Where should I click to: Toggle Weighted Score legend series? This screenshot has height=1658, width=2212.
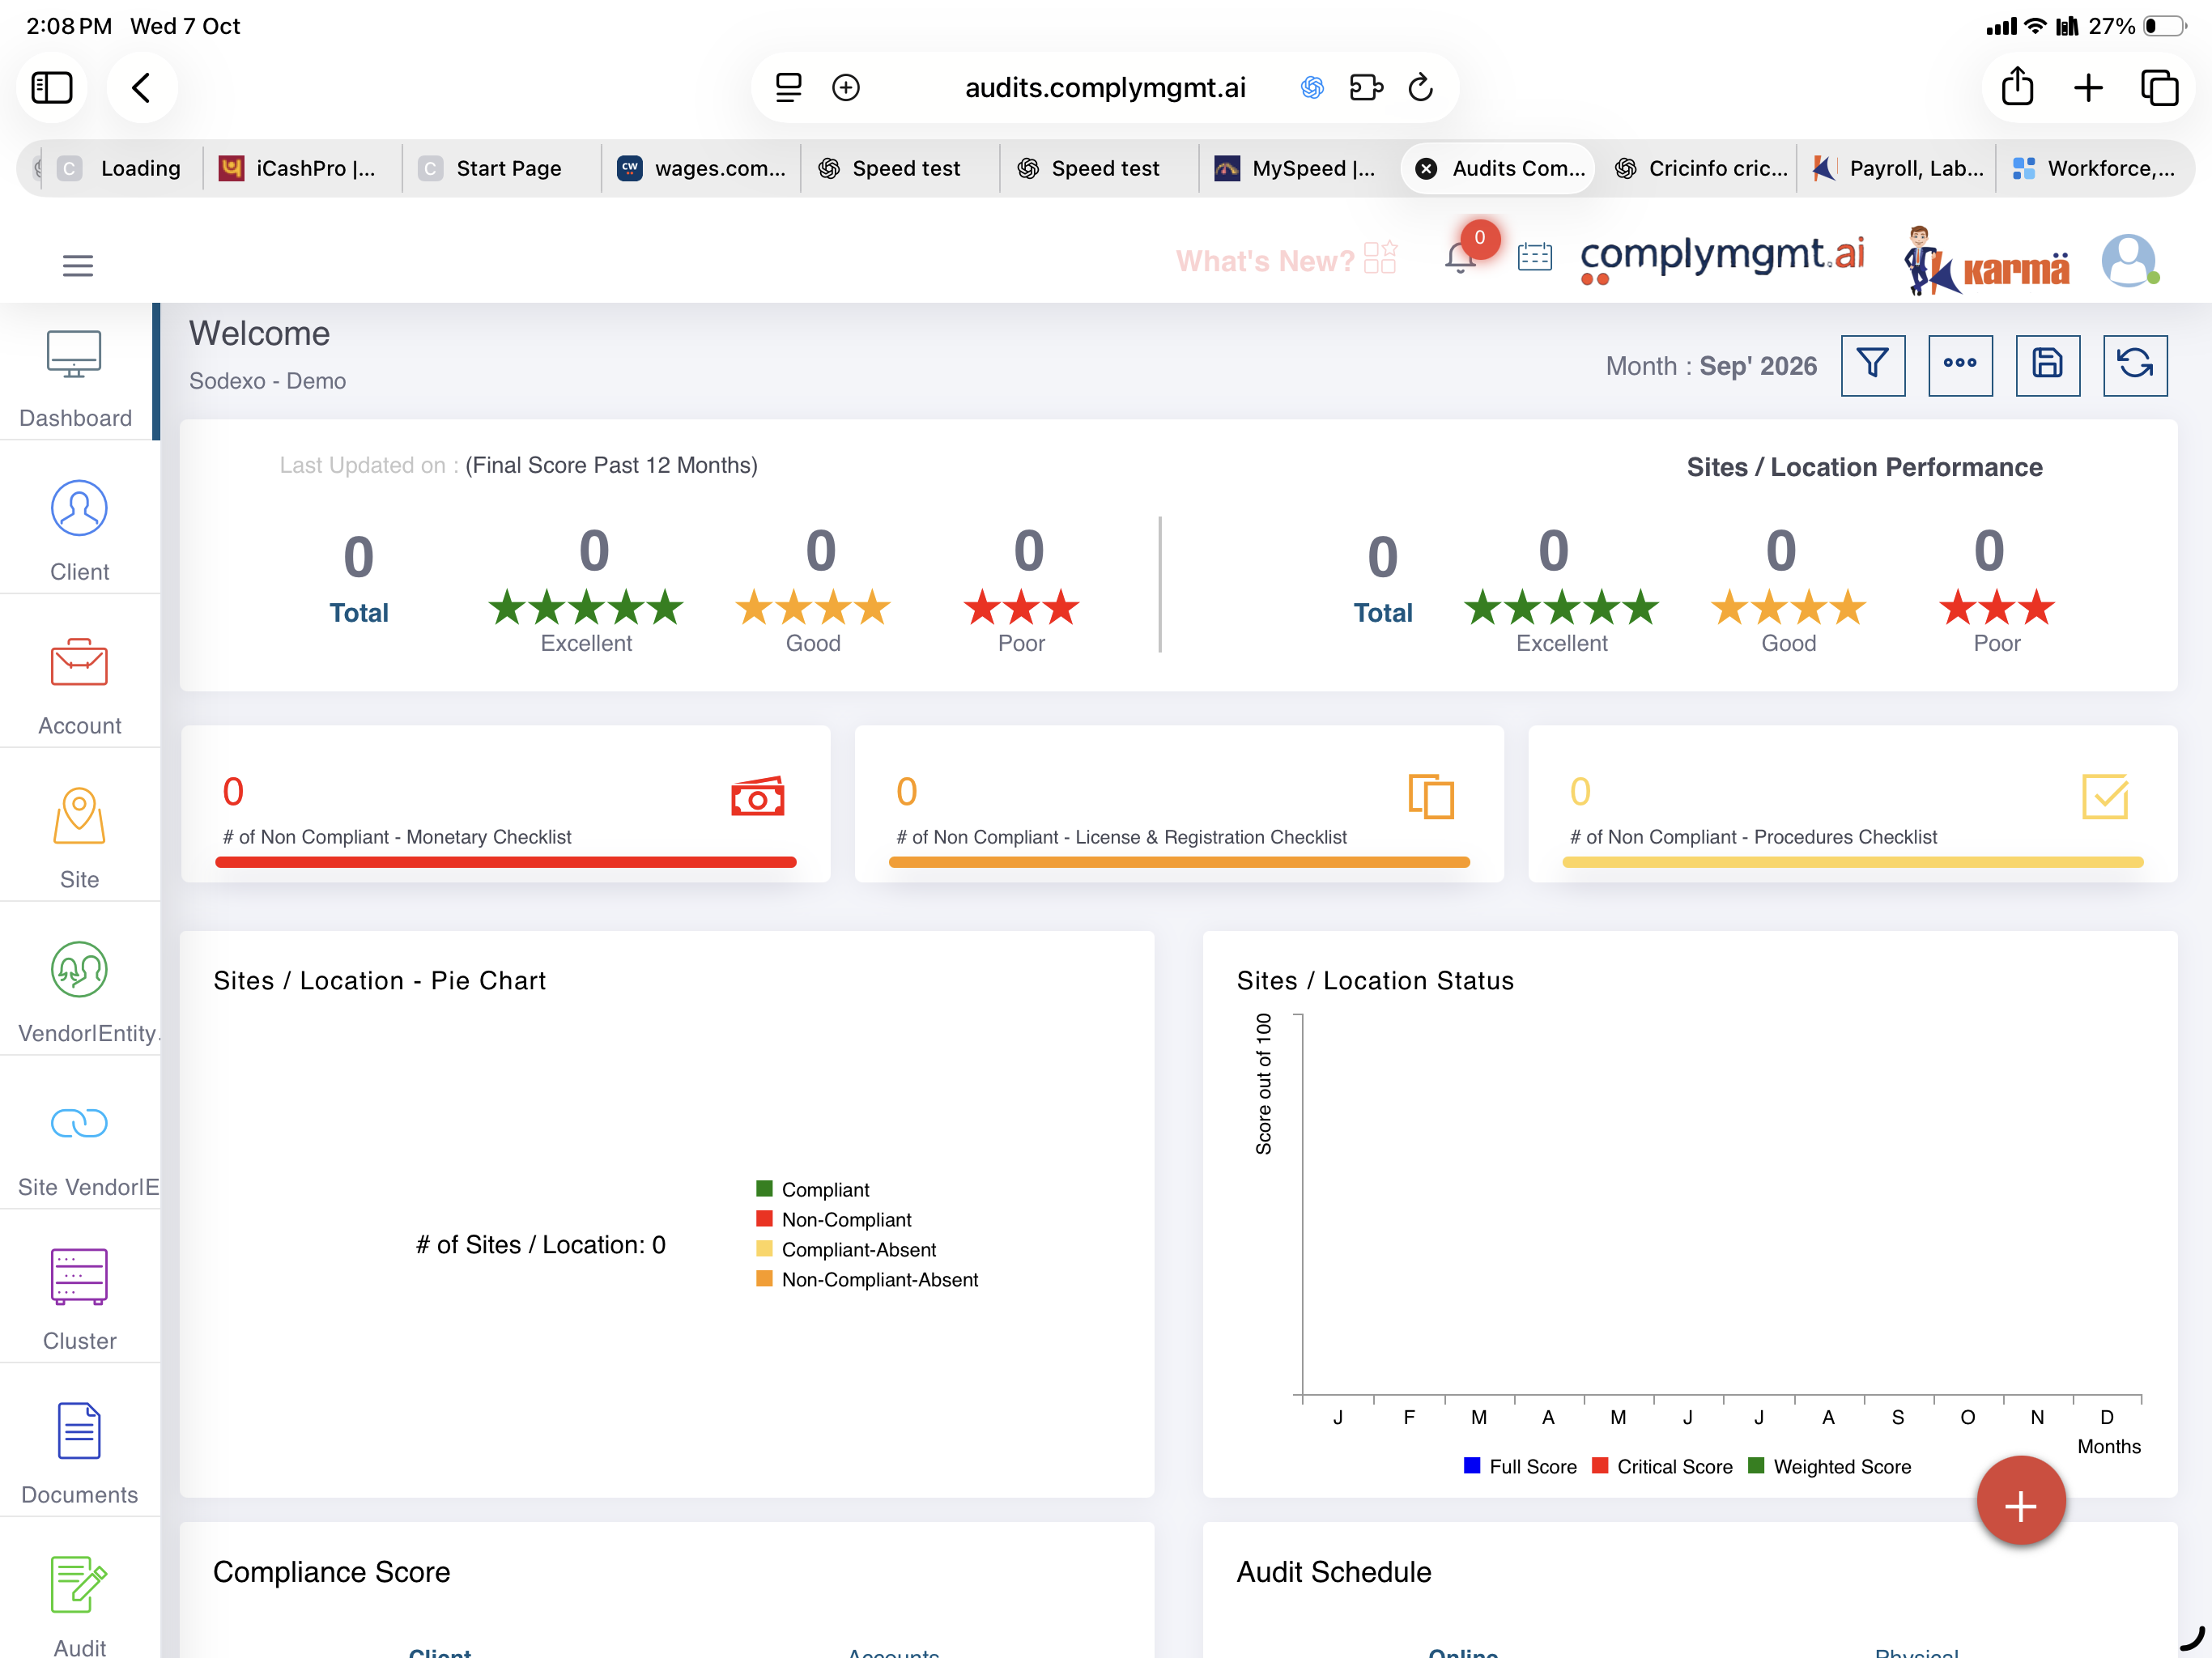[x=1829, y=1467]
